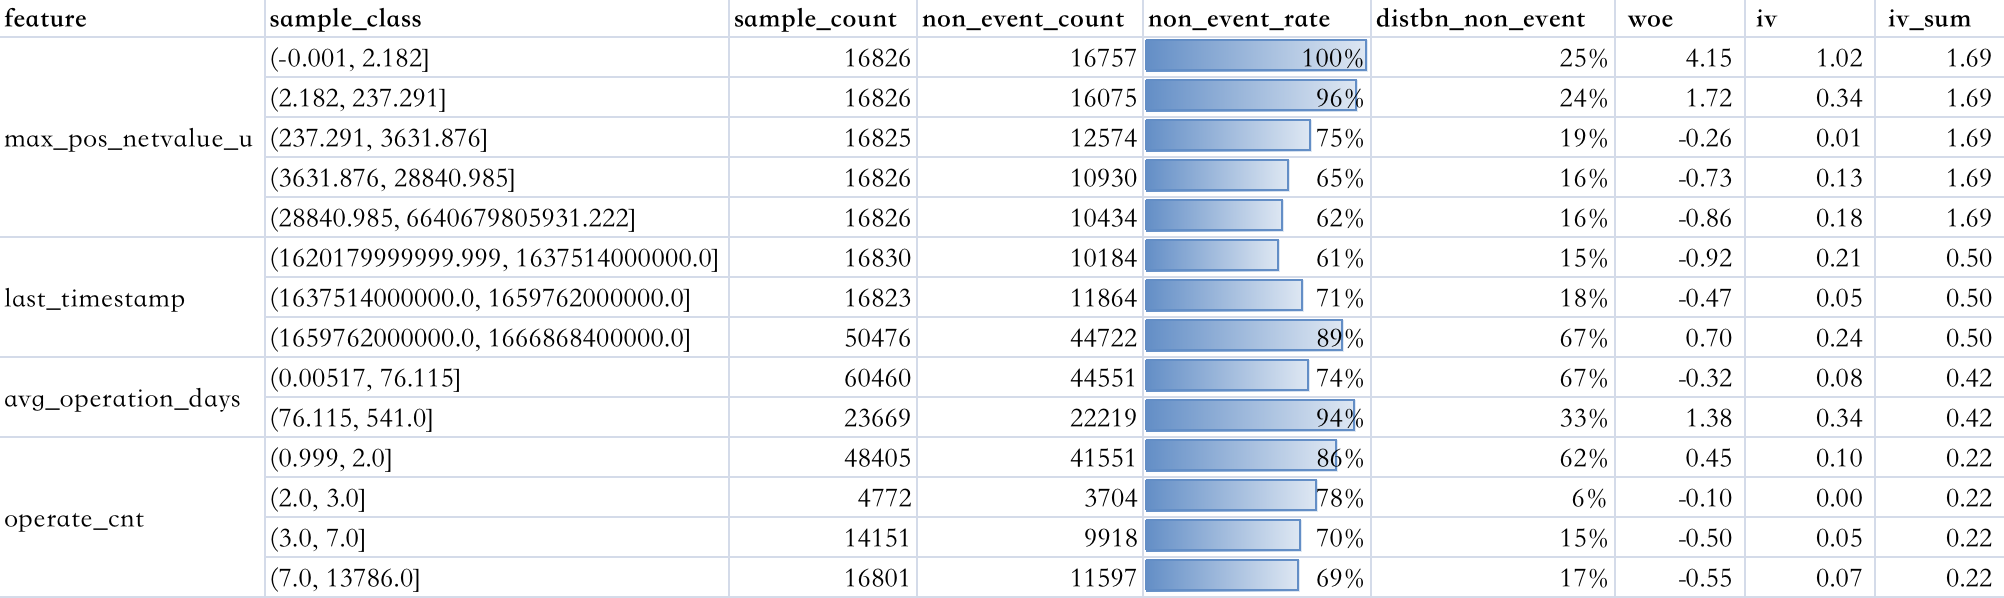This screenshot has width=2004, height=598.
Task: Click the woe value 4.15
Action: pyautogui.click(x=1708, y=58)
